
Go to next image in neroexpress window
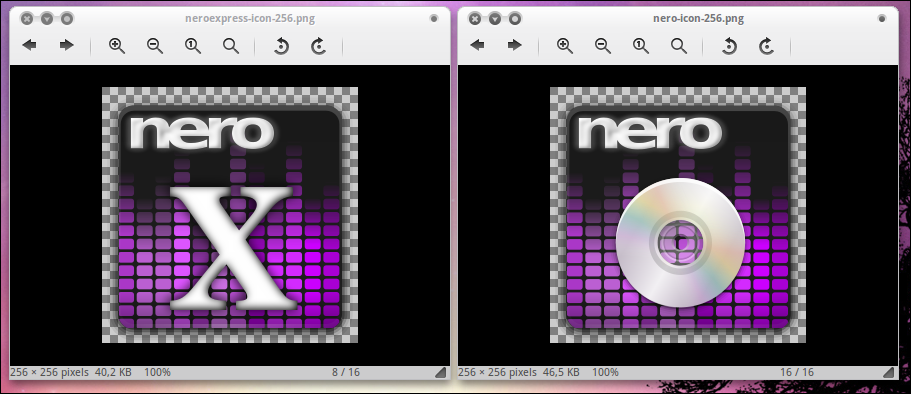67,45
